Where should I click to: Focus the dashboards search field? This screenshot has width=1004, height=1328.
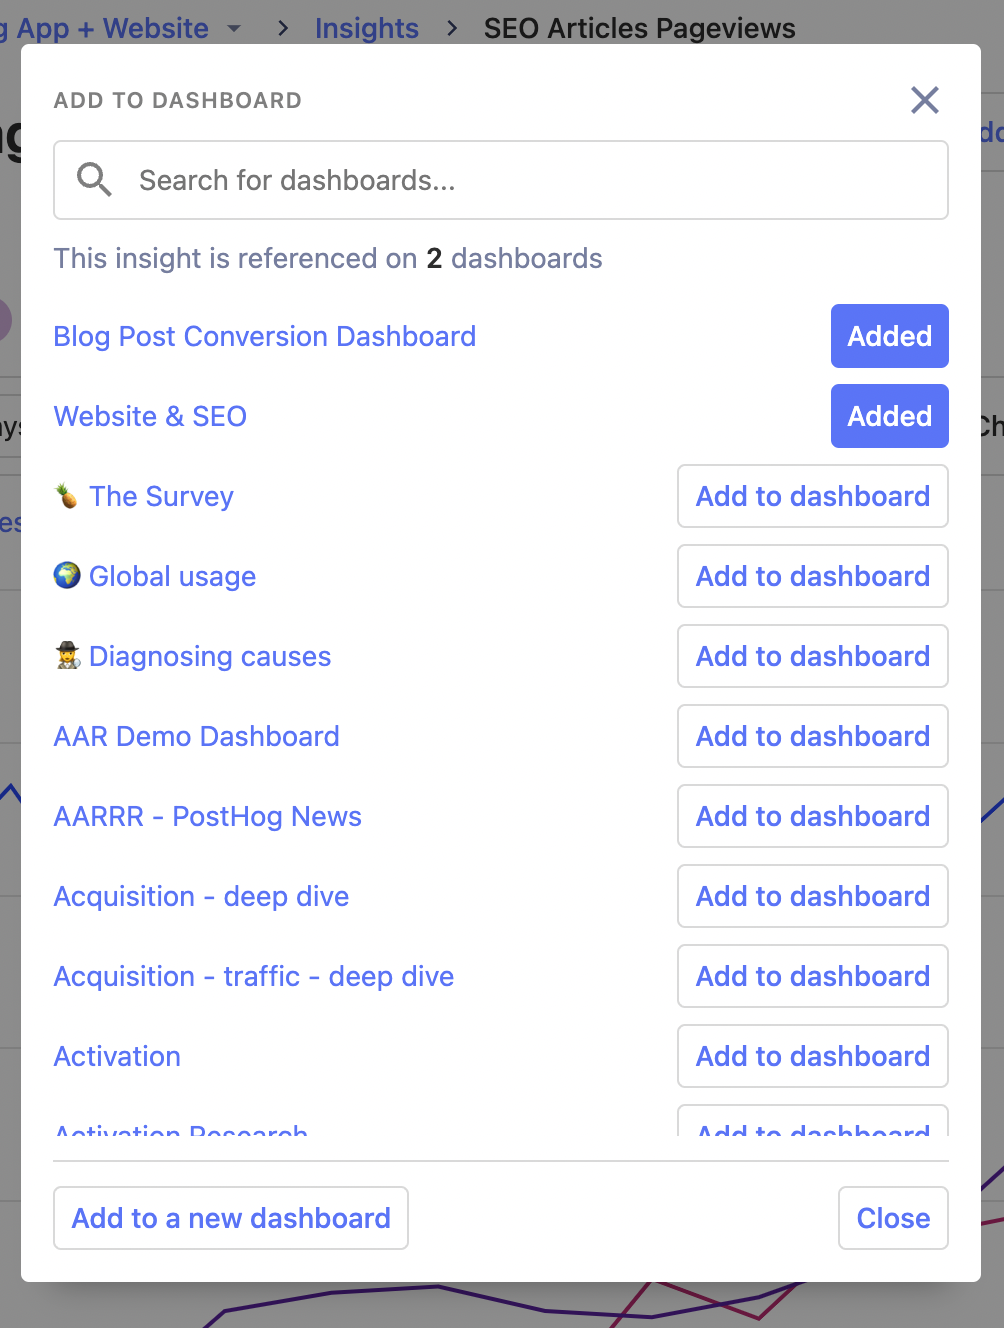click(x=500, y=180)
